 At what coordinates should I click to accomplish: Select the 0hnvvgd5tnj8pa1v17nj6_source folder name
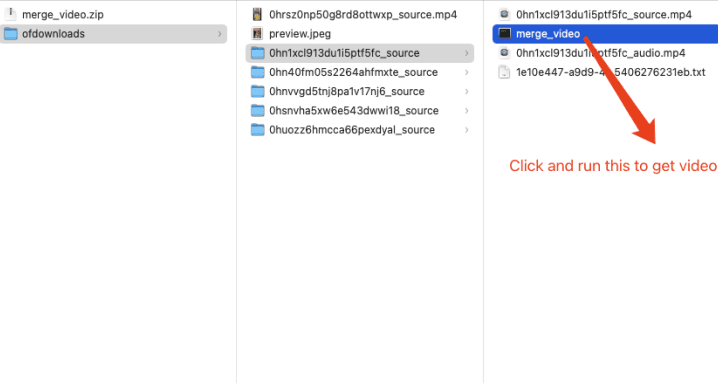click(x=347, y=92)
